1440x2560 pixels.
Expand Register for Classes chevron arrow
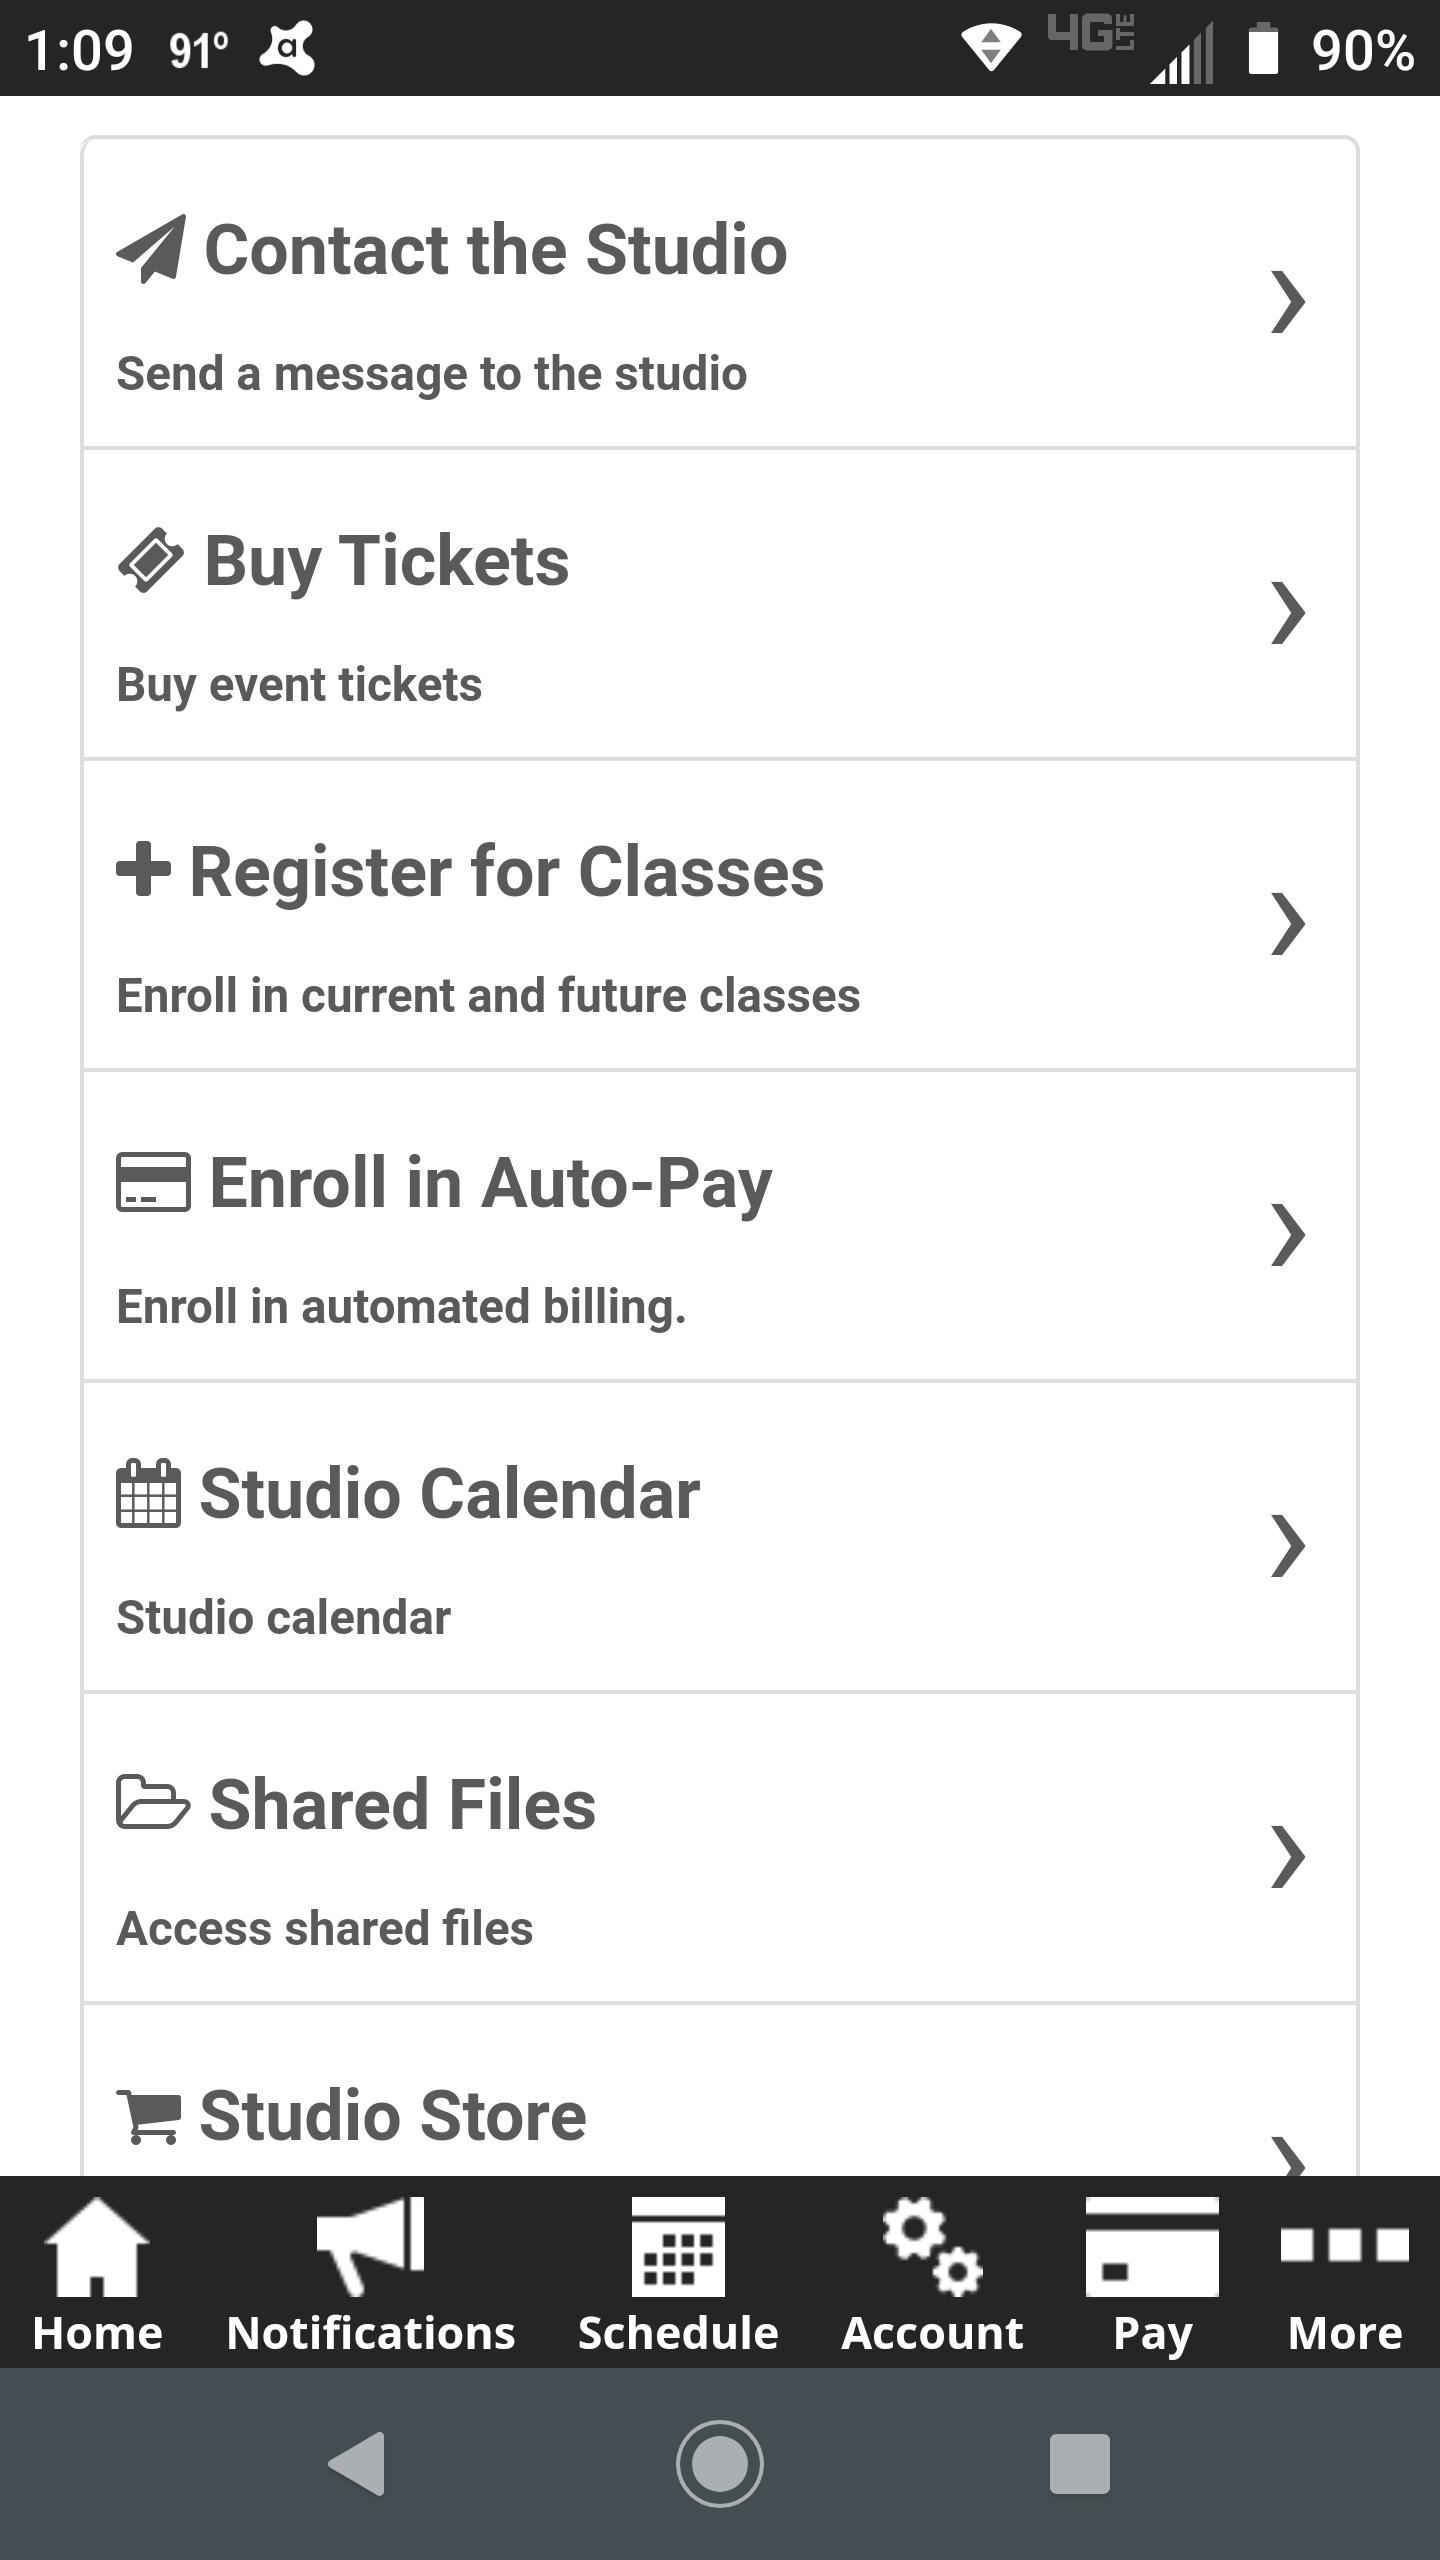pos(1288,923)
